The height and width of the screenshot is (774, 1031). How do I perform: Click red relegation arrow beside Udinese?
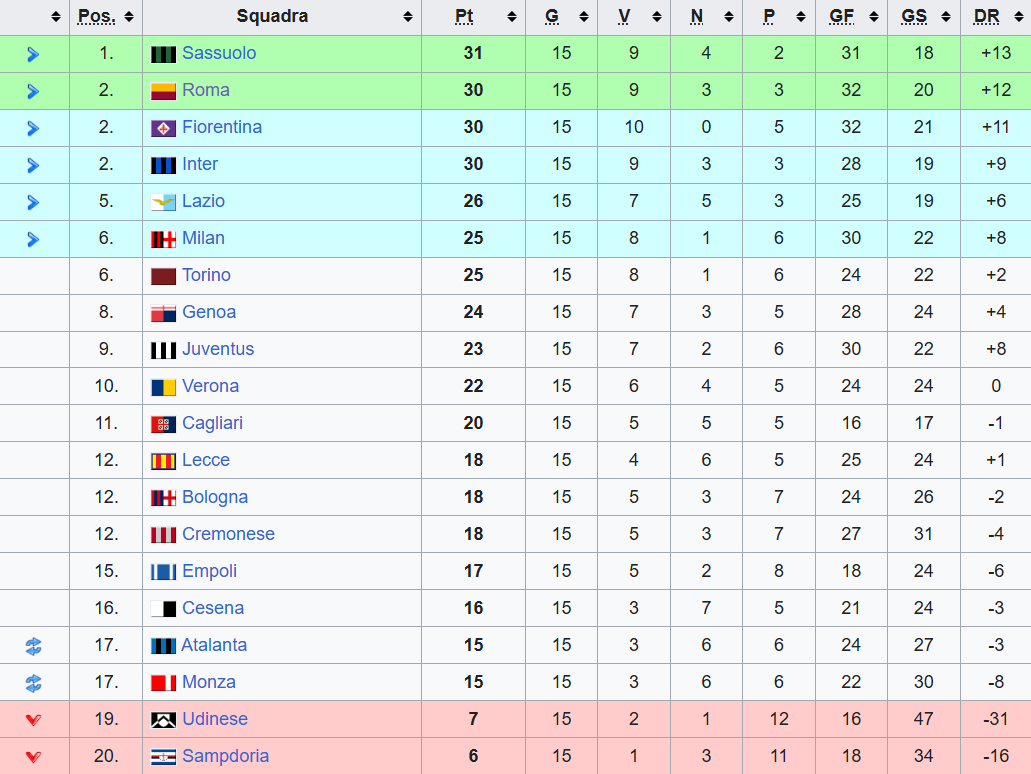click(x=33, y=720)
